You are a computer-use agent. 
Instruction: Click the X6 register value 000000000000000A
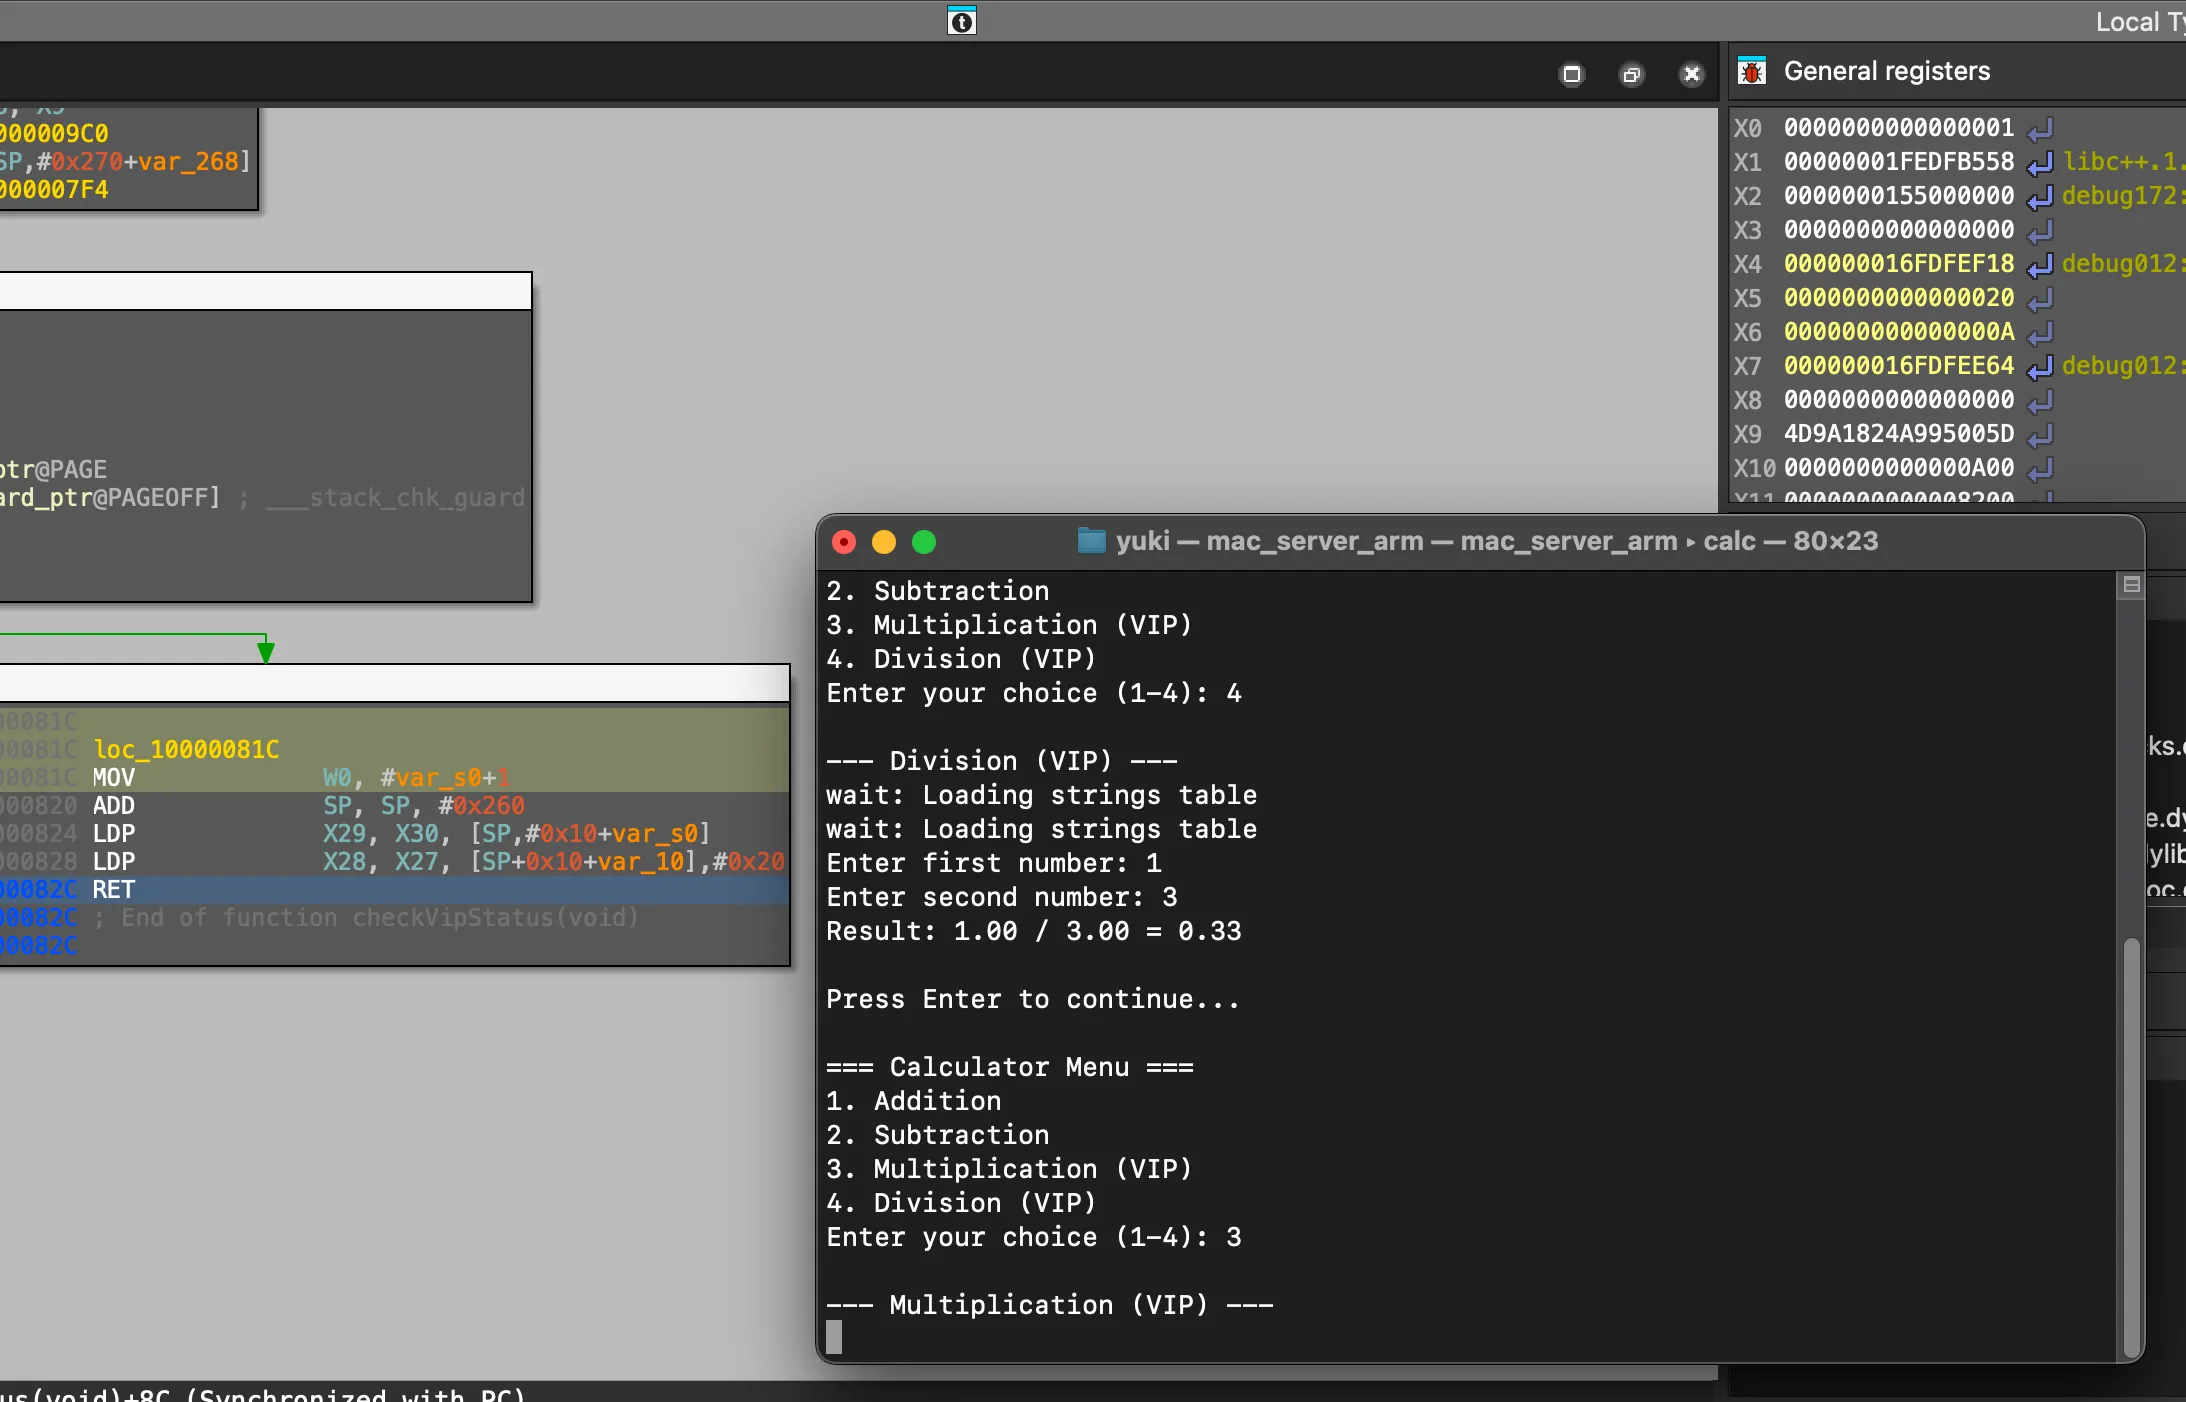pos(1898,332)
